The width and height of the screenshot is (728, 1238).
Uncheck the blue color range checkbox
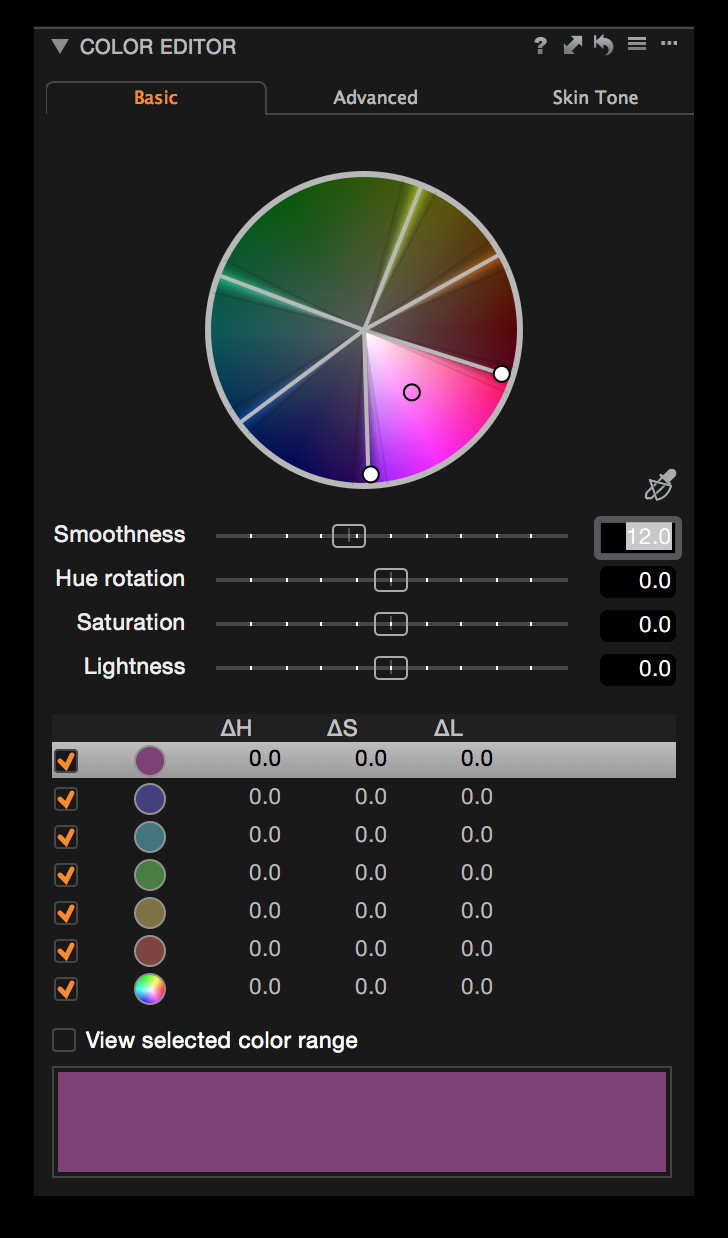coord(66,798)
